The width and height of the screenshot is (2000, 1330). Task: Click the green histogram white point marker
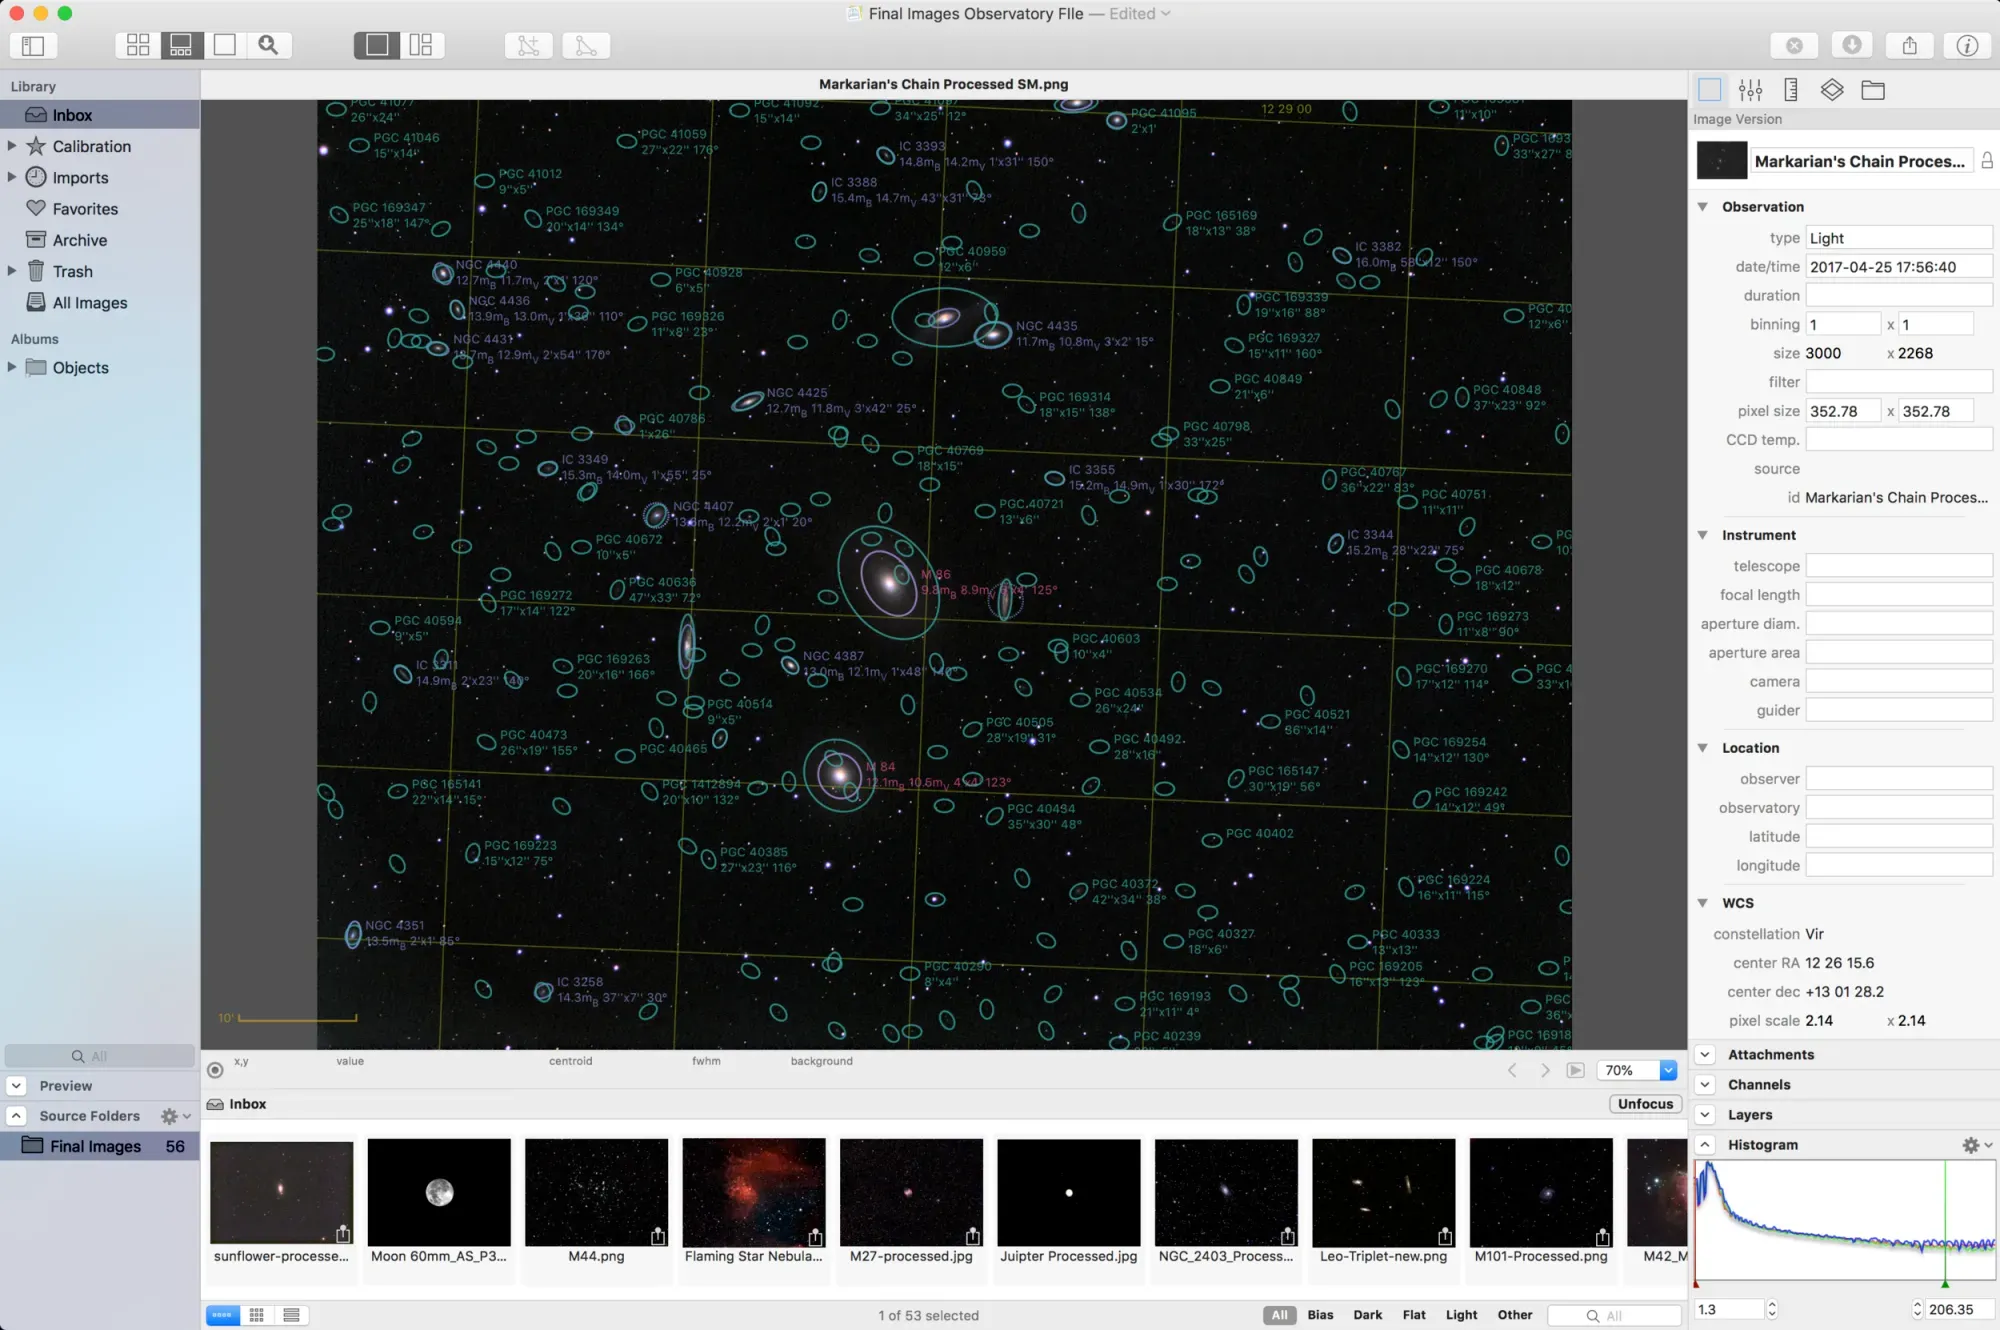1945,1284
